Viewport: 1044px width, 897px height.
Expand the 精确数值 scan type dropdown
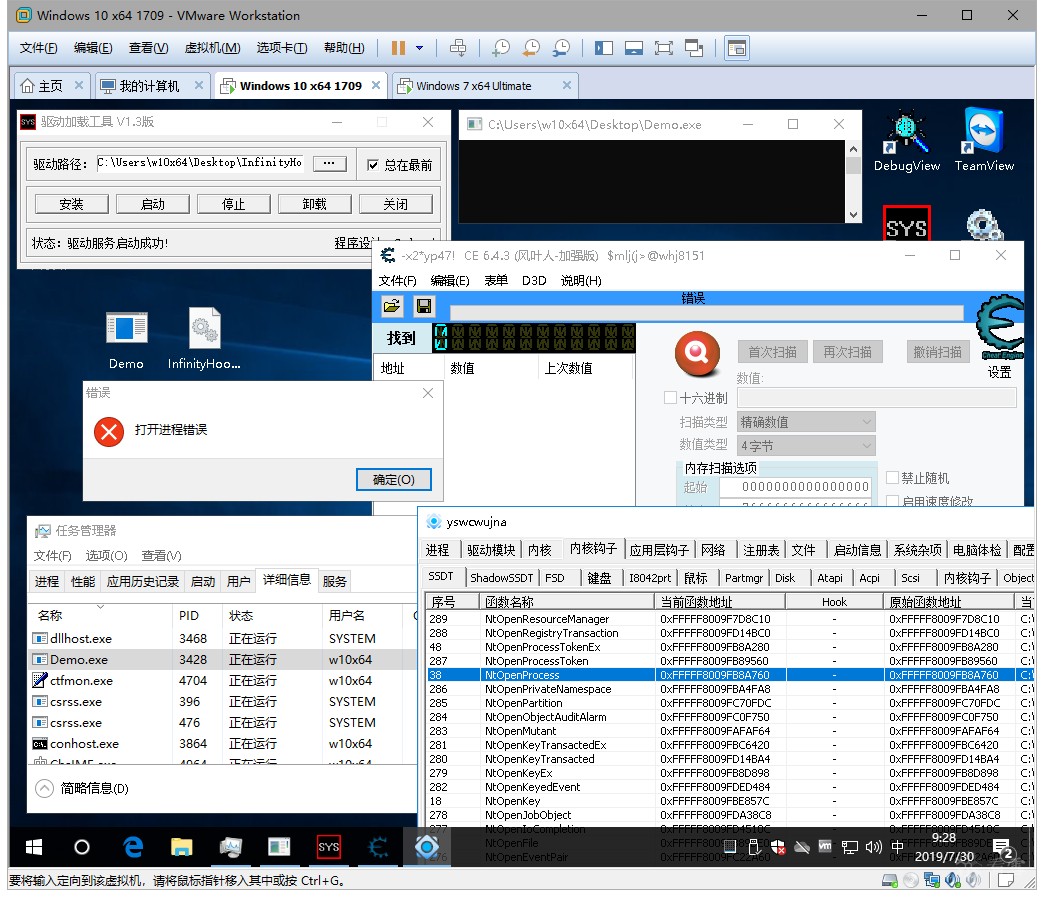click(806, 422)
